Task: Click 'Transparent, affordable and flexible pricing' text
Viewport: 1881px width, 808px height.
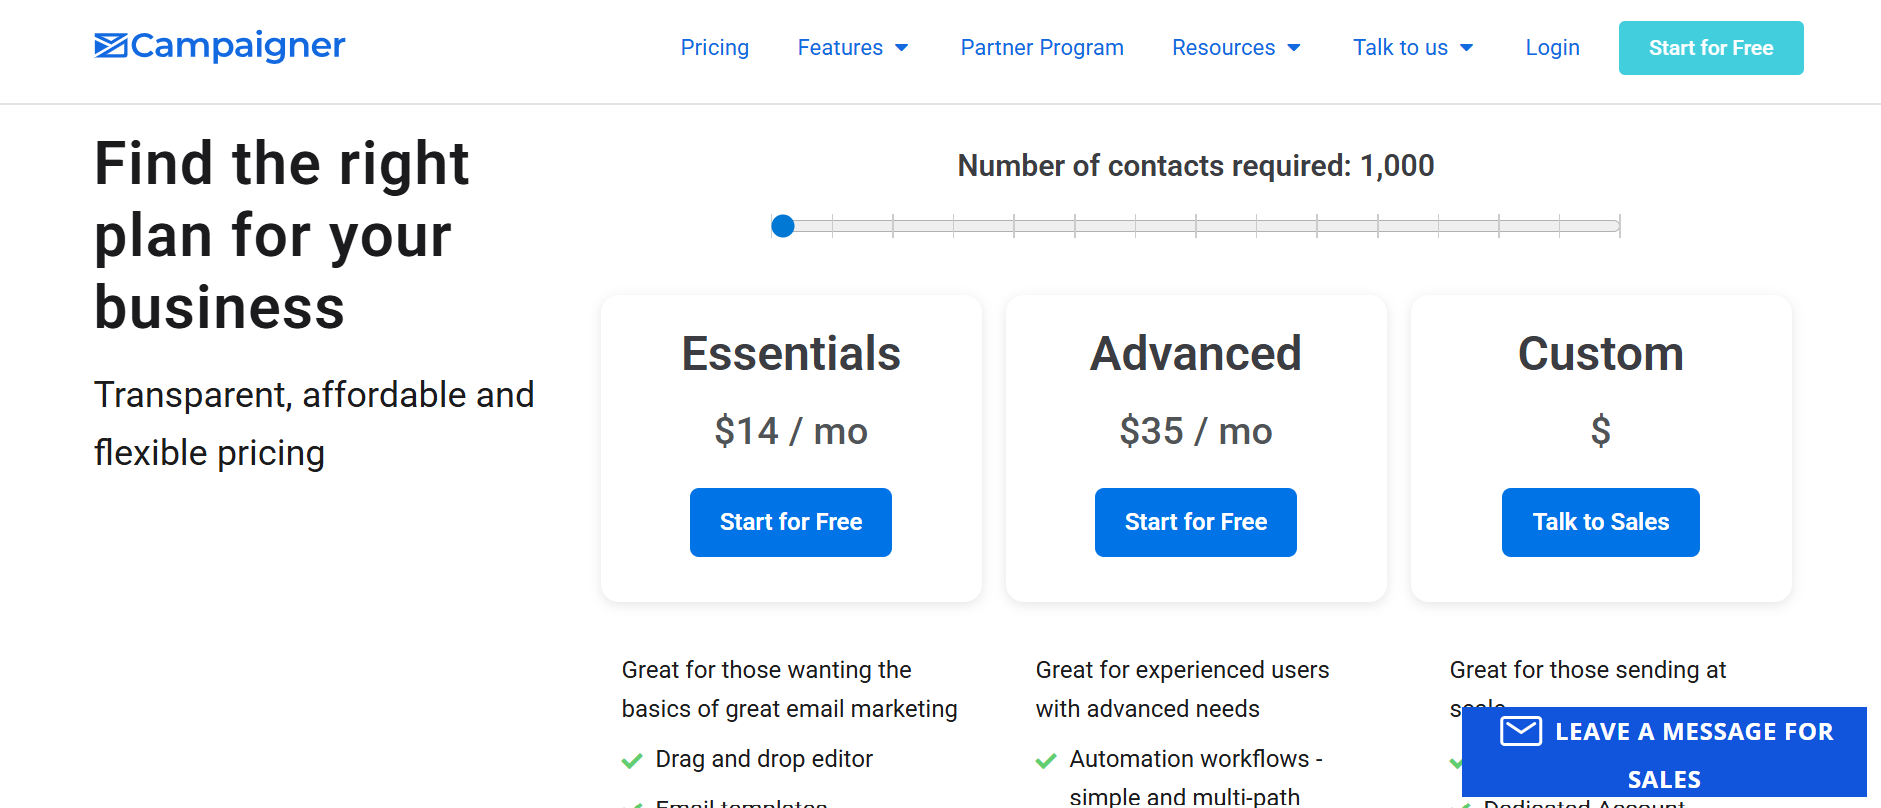Action: click(x=314, y=424)
